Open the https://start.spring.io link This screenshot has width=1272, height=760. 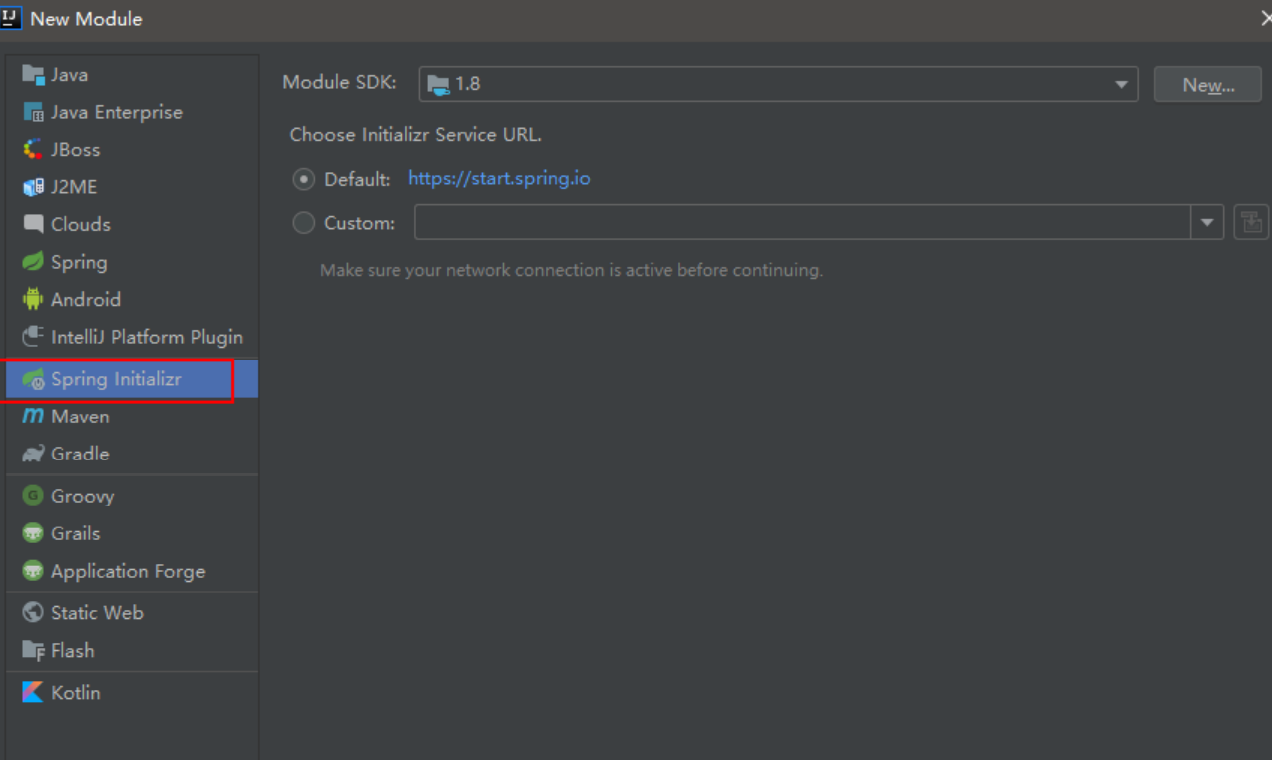(499, 179)
